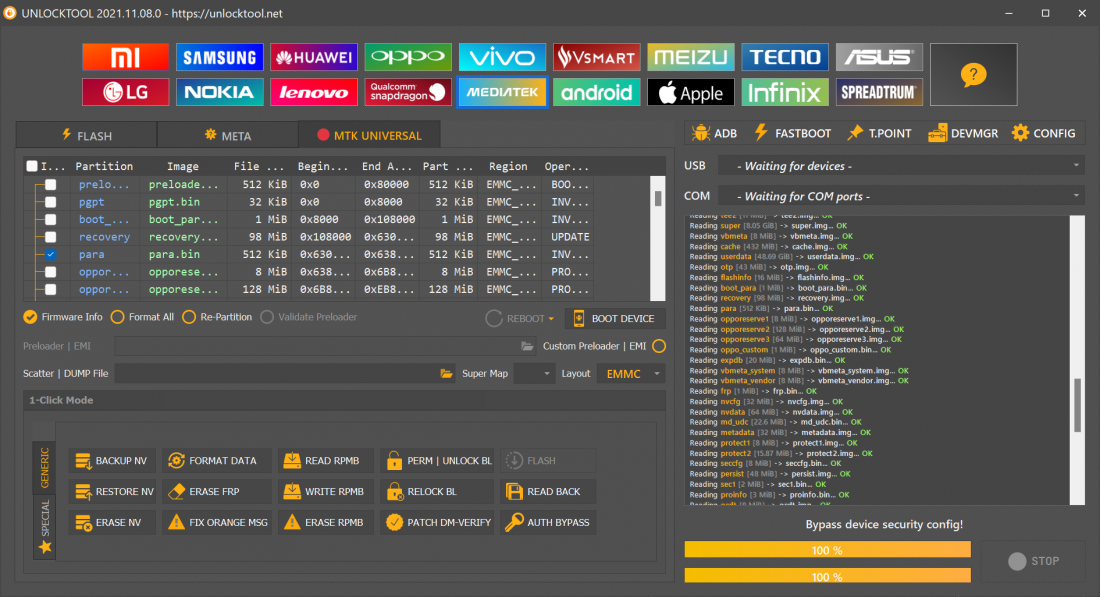
Task: Click the log panel scrollbar thumb
Action: coord(1078,405)
